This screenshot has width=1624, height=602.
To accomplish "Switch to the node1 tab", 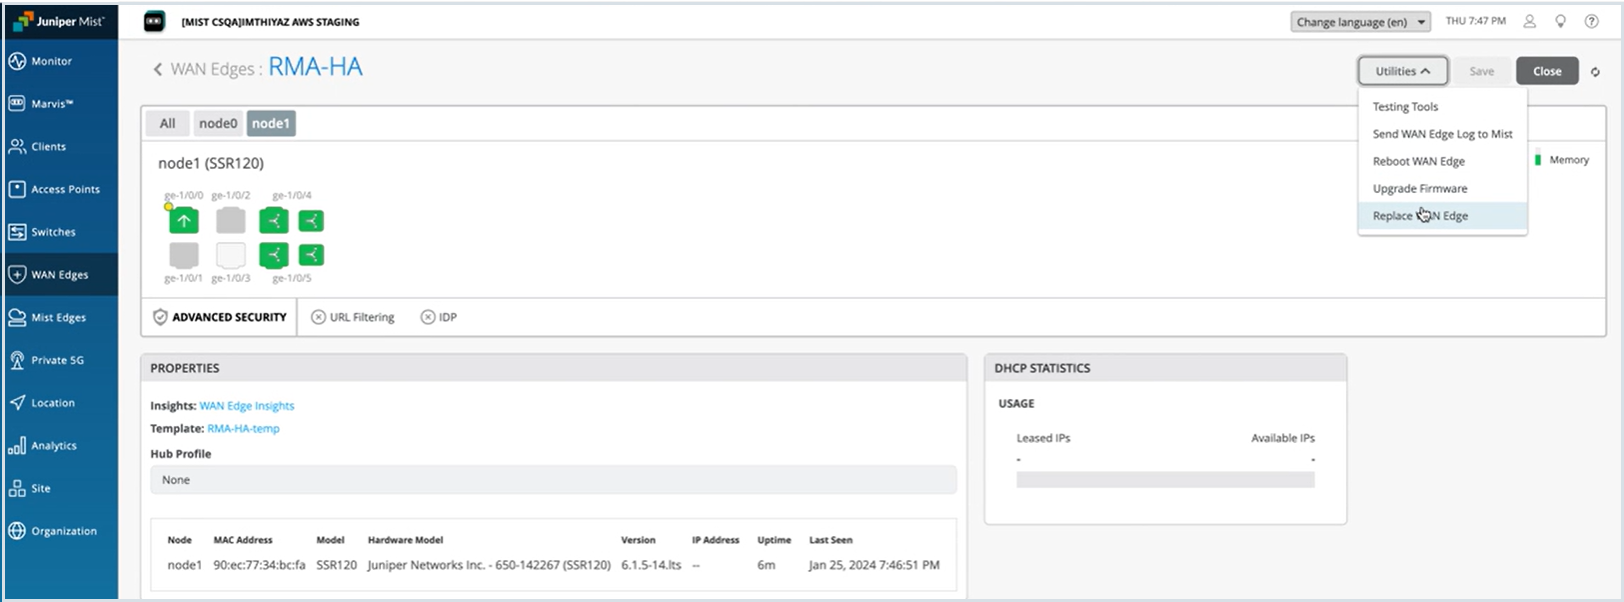I will click(x=271, y=124).
